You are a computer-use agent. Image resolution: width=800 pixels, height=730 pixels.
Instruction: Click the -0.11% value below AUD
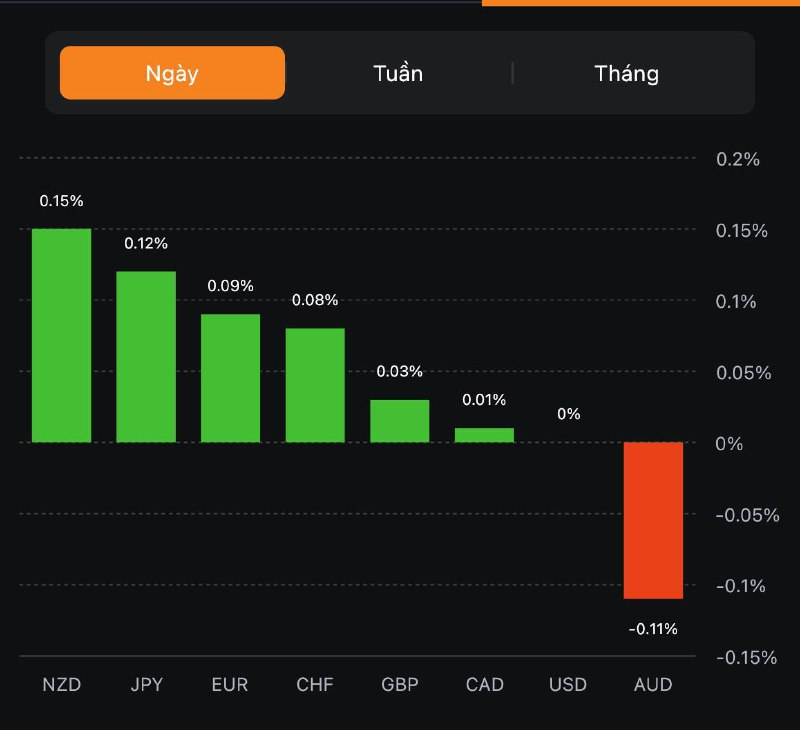tap(653, 629)
